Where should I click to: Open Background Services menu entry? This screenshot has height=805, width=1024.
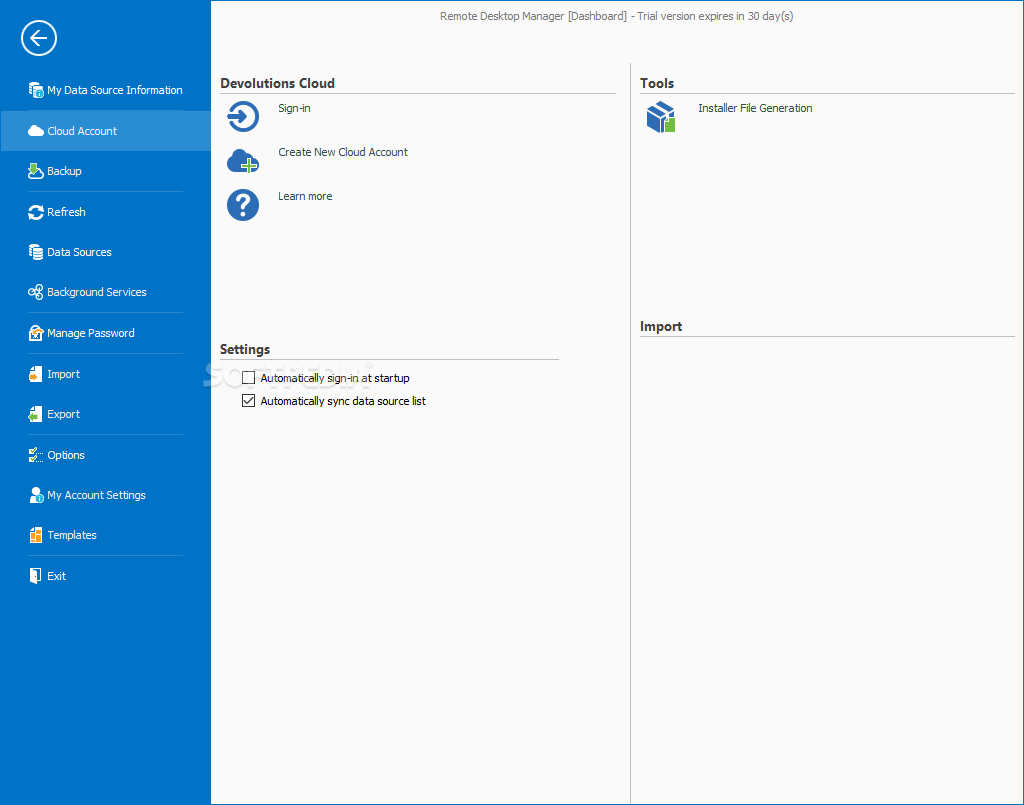click(x=106, y=292)
